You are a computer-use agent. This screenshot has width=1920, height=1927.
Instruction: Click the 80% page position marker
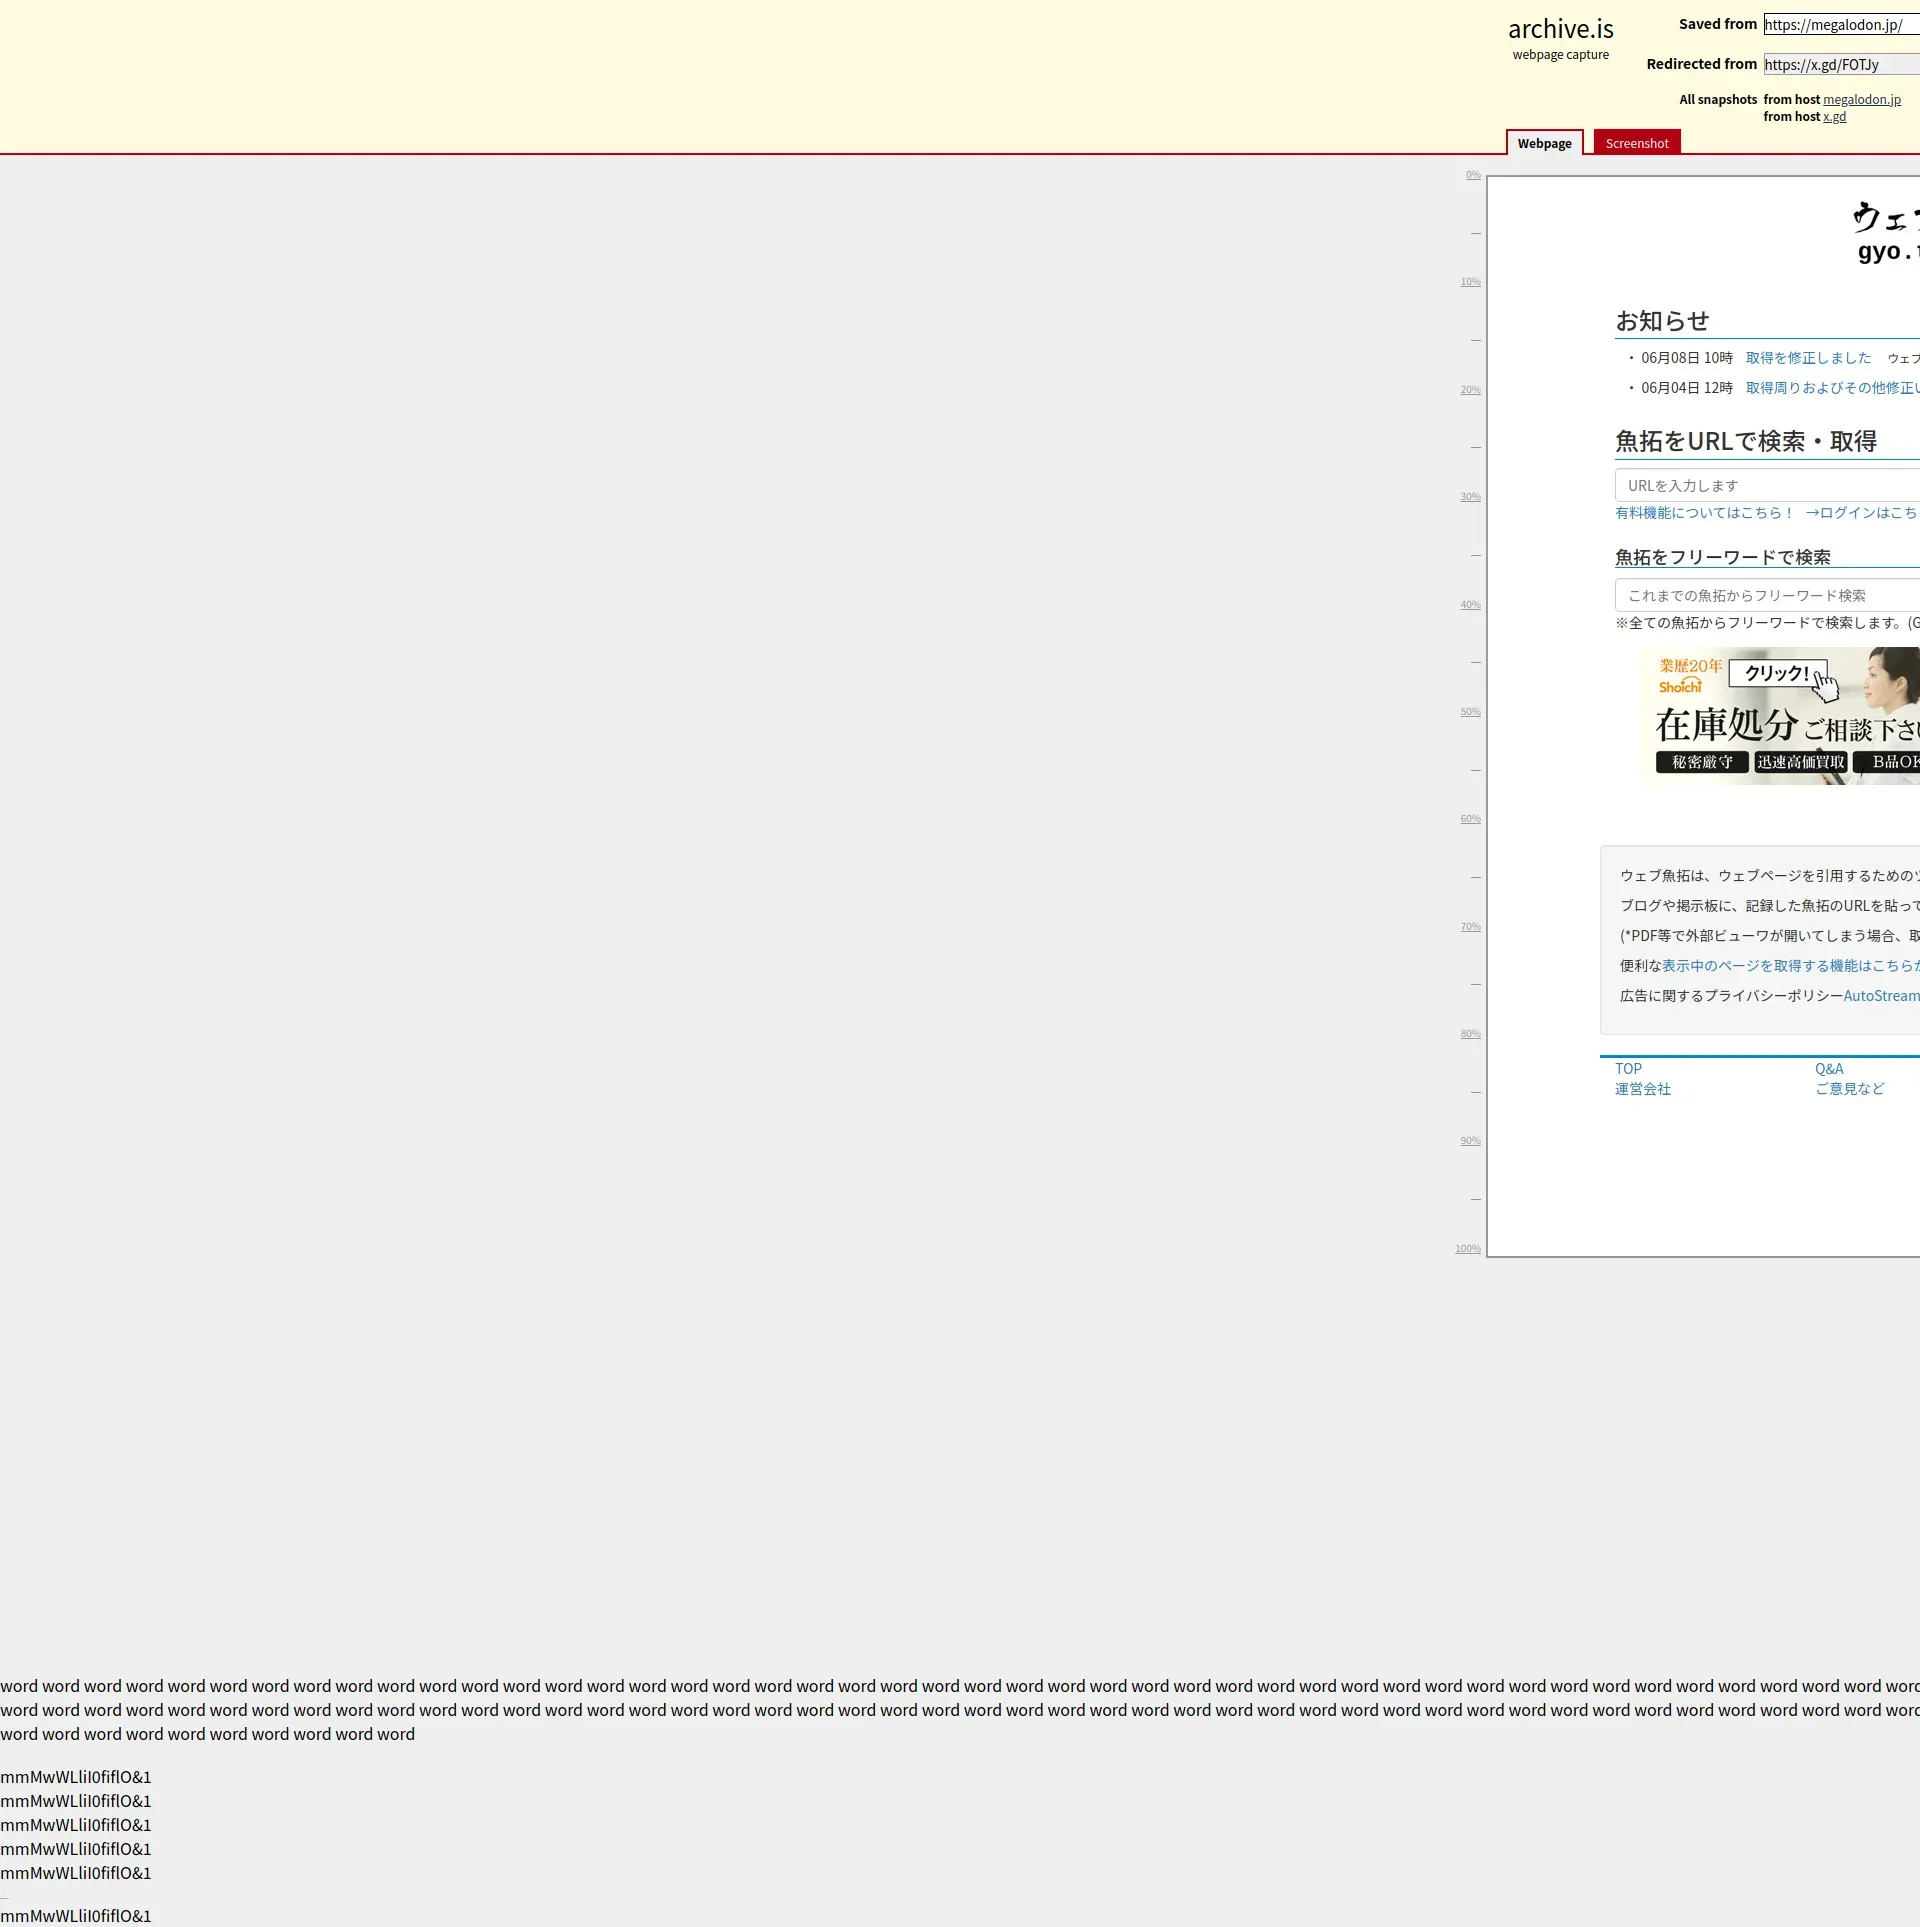(x=1470, y=1034)
